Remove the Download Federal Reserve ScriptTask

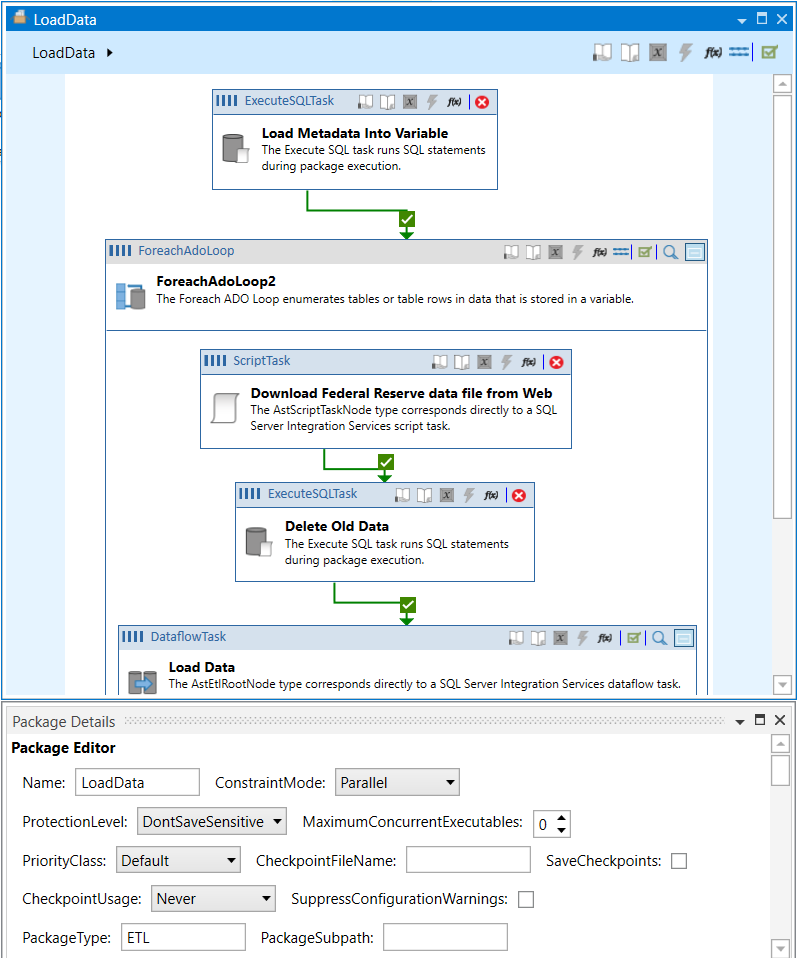(556, 362)
